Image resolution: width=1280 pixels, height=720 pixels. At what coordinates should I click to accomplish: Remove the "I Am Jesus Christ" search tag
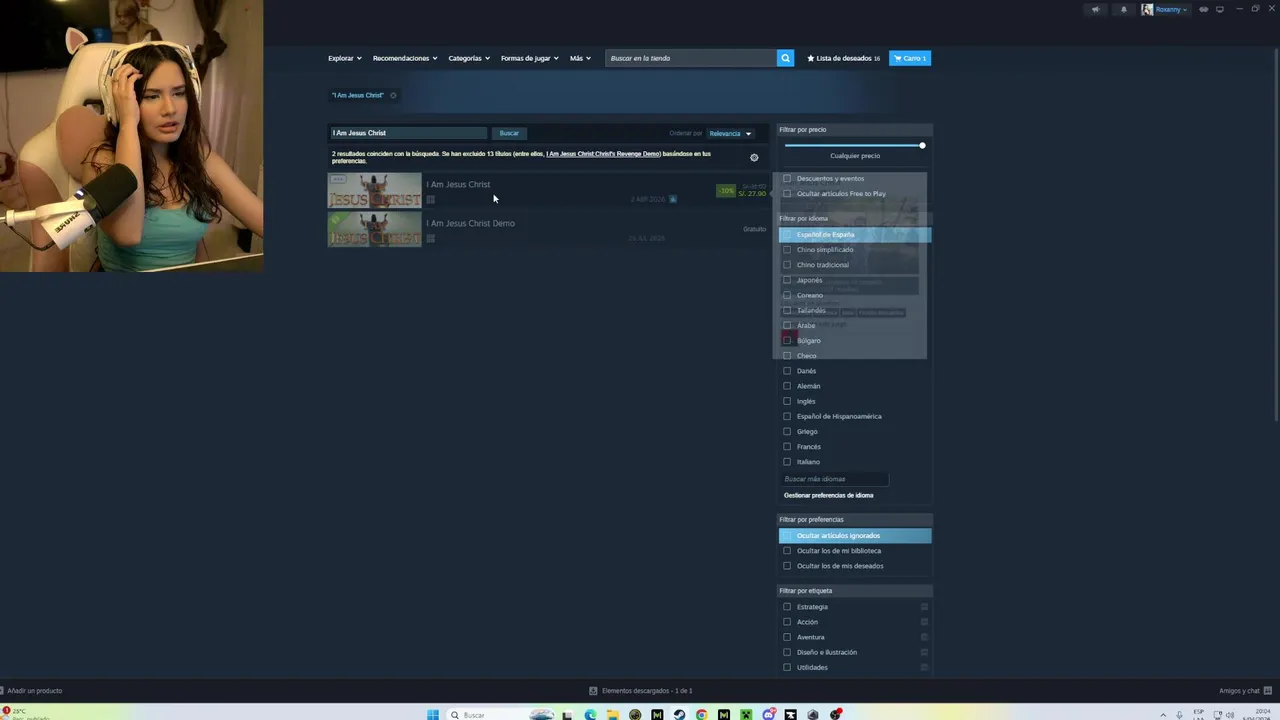pos(393,95)
